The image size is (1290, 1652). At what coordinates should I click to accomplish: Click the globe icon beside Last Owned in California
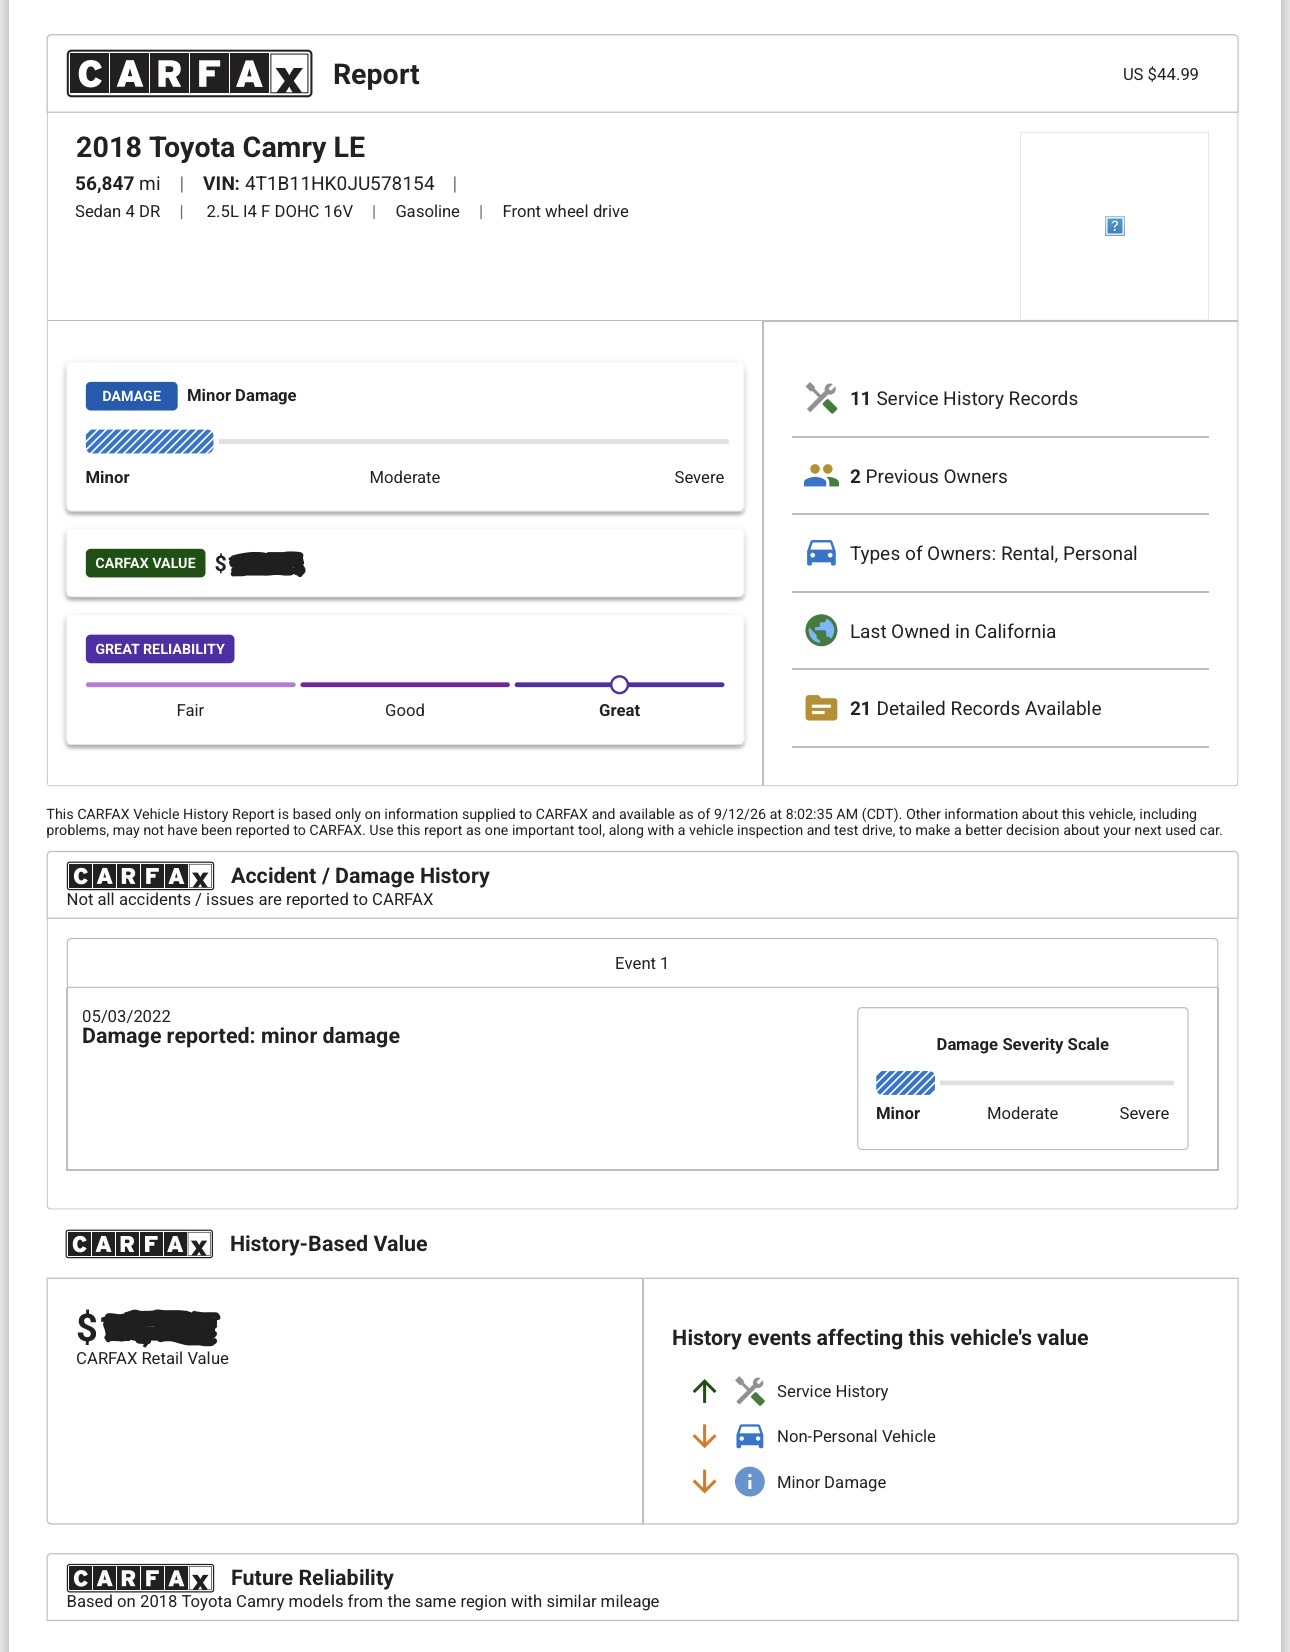point(821,631)
